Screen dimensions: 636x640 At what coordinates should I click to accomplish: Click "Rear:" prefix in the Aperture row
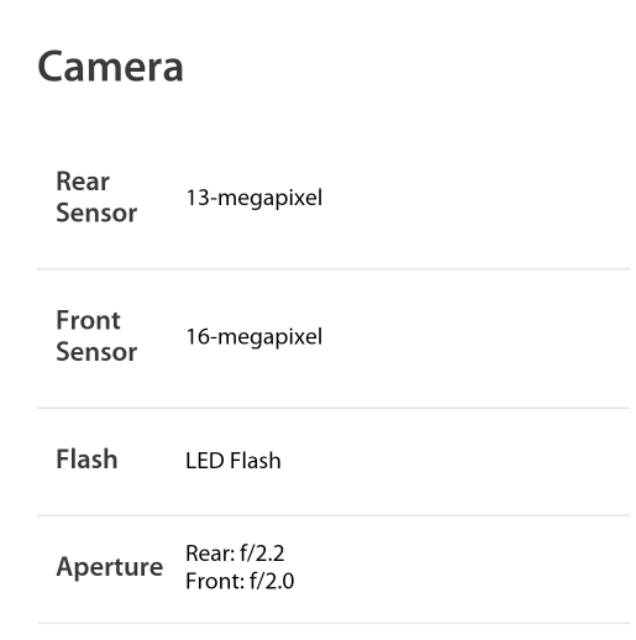click(207, 553)
